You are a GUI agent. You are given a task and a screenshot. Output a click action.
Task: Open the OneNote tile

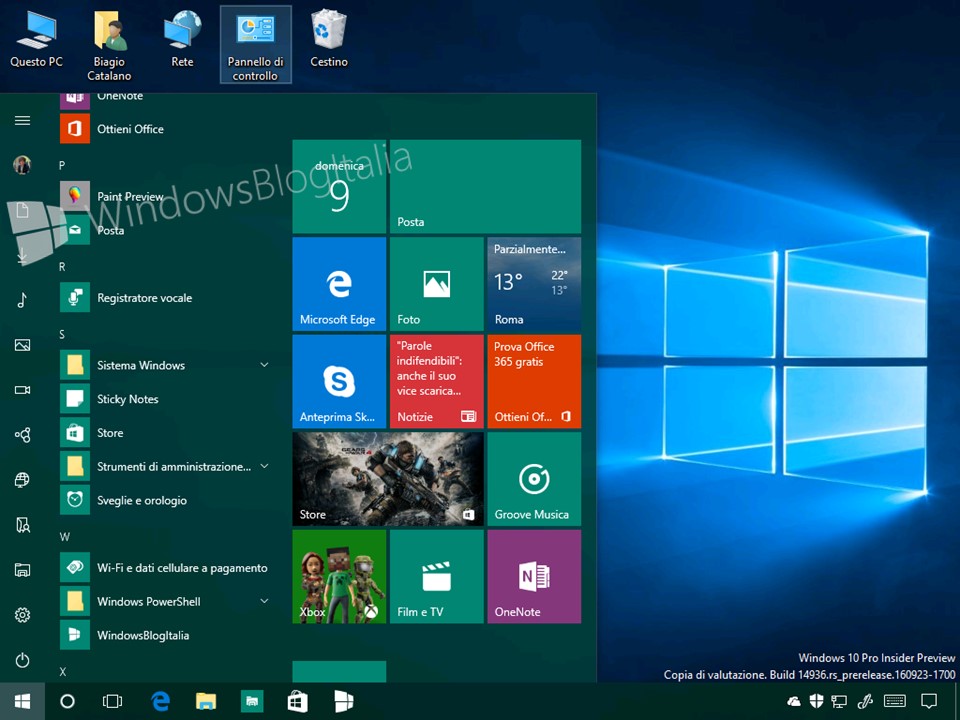[534, 577]
